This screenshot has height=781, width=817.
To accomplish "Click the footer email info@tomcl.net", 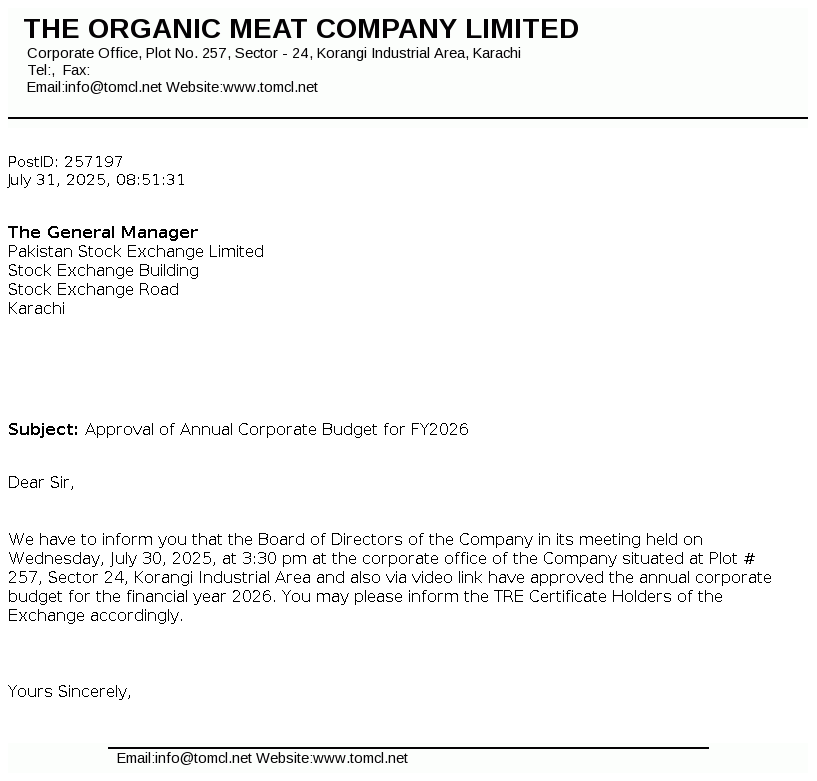I will click(203, 758).
